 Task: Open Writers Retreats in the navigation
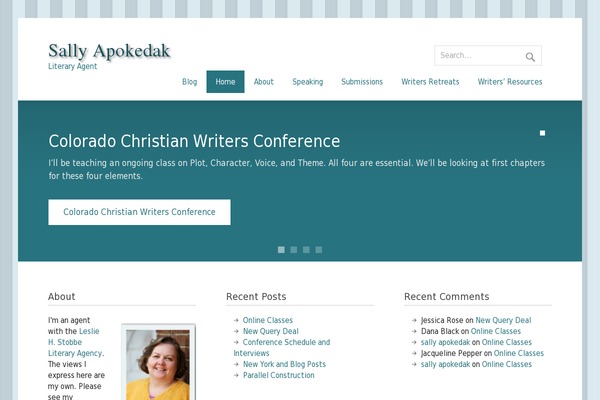click(430, 82)
